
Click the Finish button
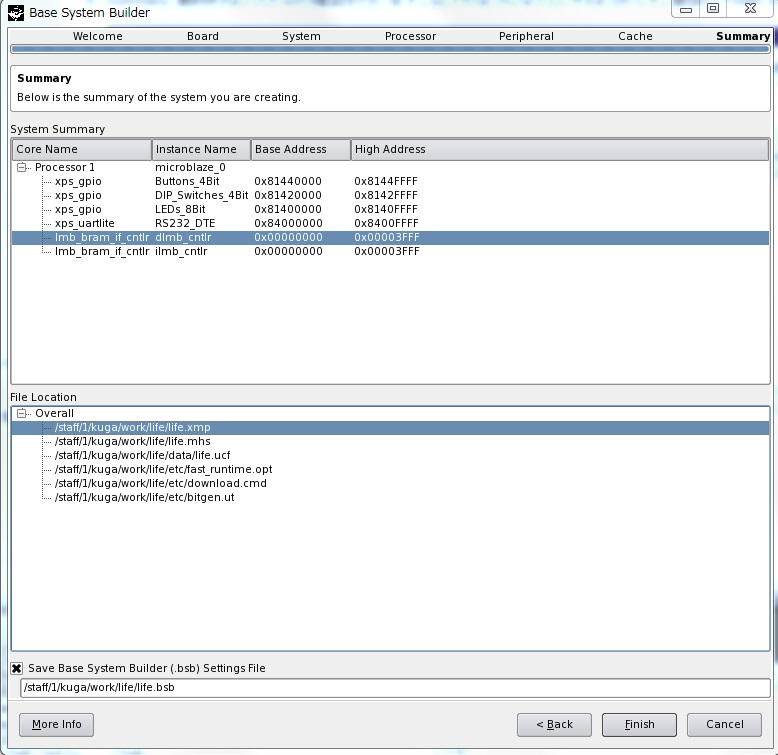(639, 725)
